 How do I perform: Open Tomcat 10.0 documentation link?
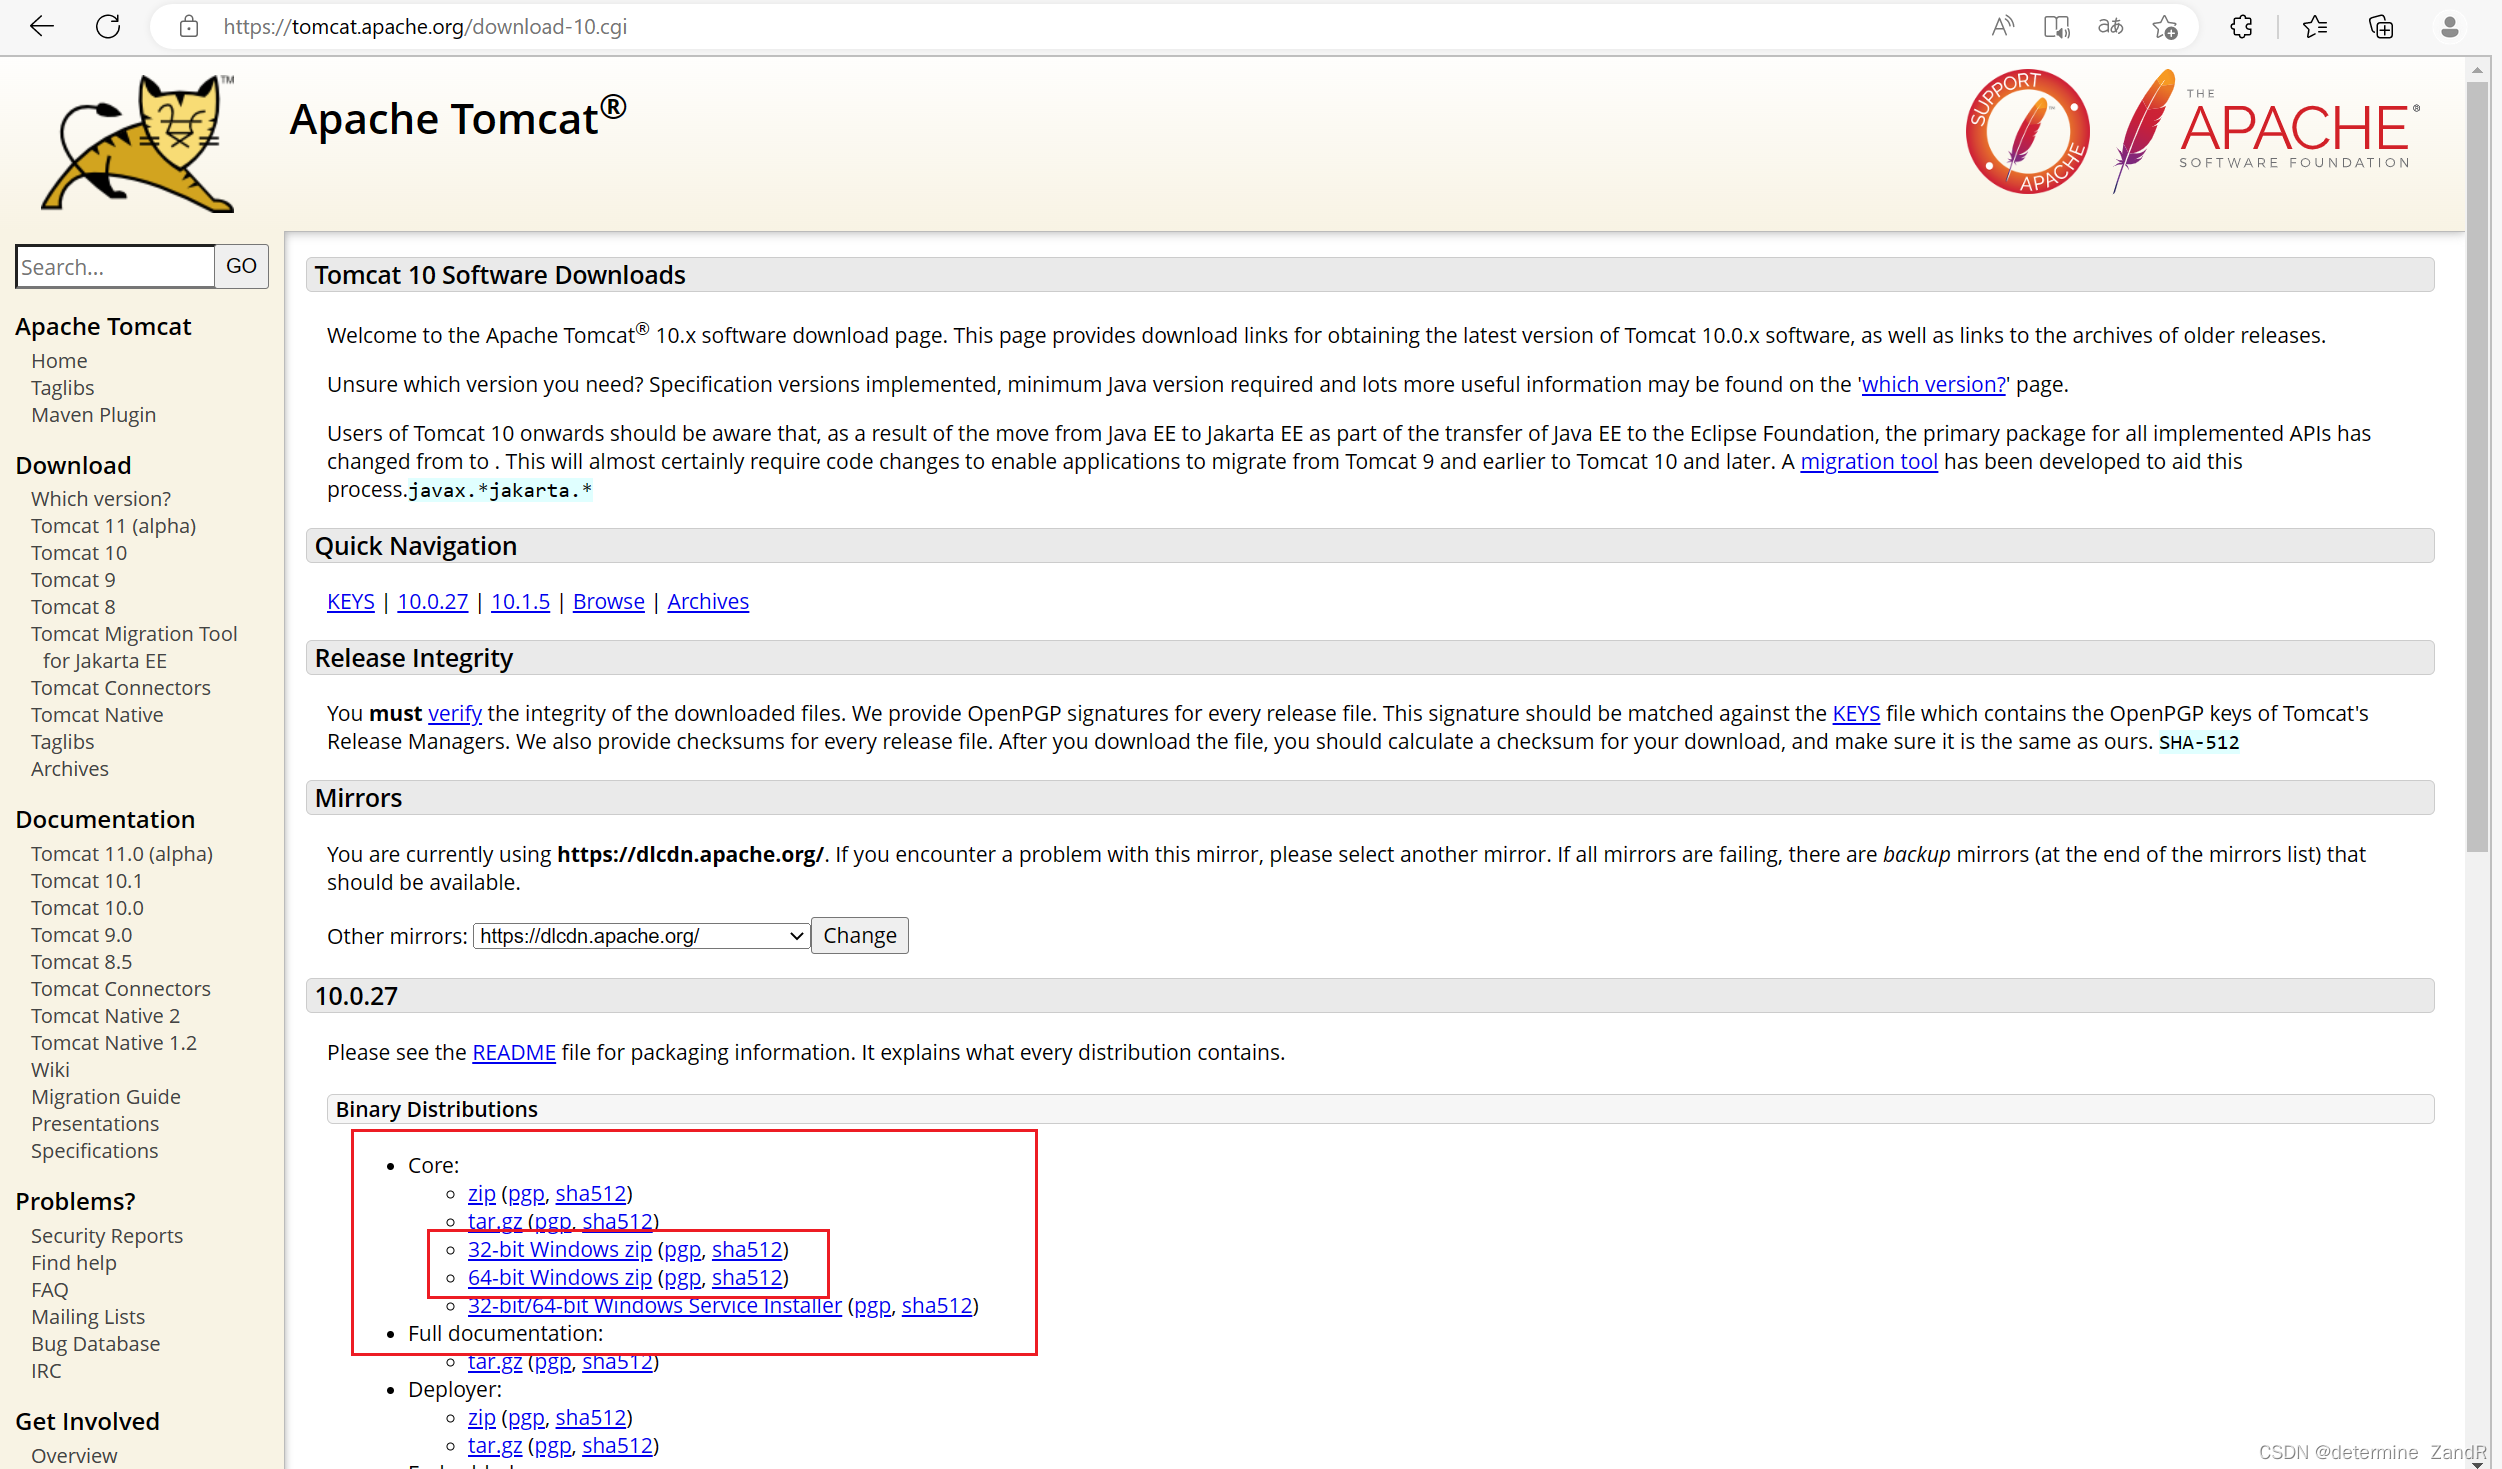(87, 907)
